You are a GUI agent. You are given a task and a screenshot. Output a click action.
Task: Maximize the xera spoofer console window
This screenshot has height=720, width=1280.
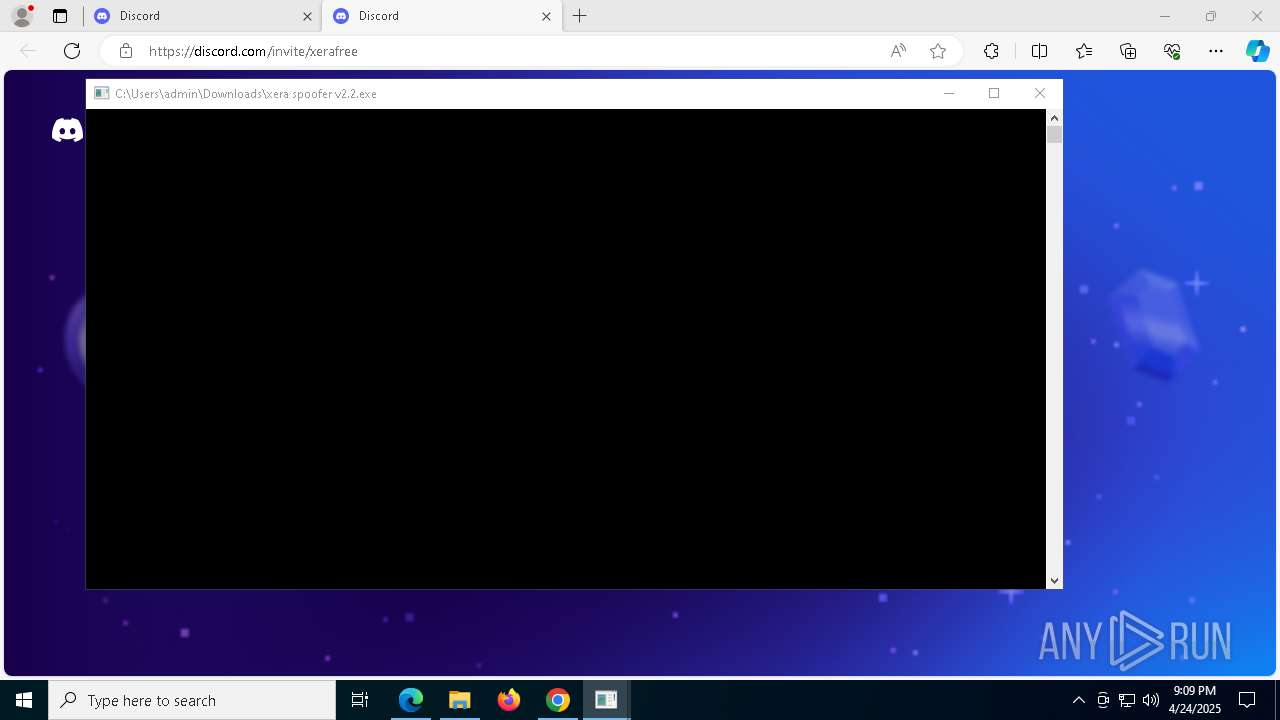pos(994,93)
